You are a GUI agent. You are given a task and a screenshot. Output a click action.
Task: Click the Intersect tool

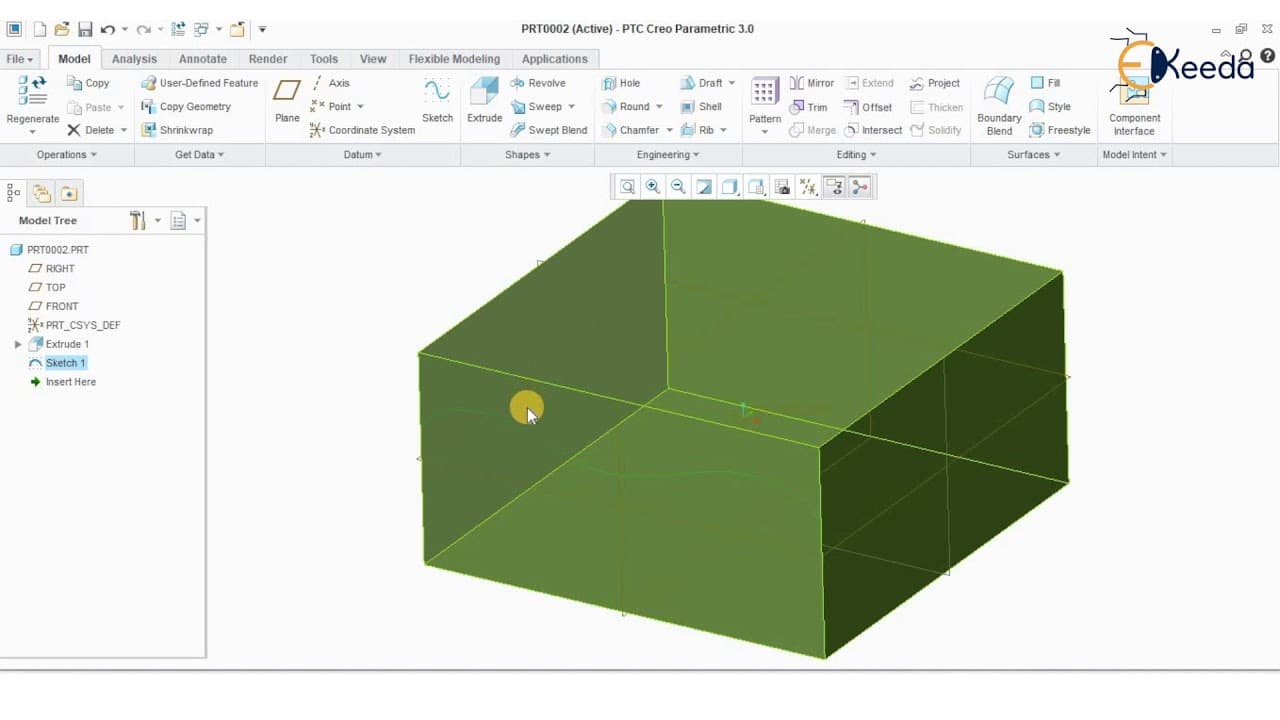(x=873, y=130)
